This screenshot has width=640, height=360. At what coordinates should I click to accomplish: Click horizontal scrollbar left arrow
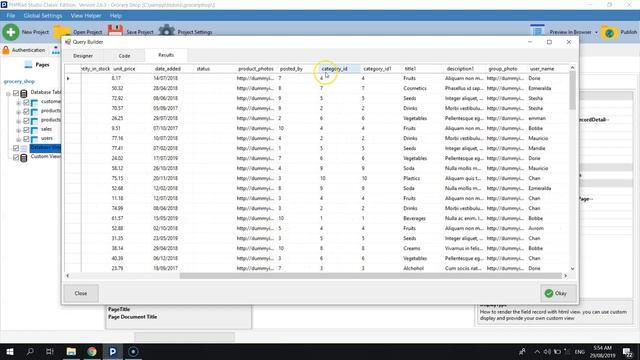pos(68,276)
